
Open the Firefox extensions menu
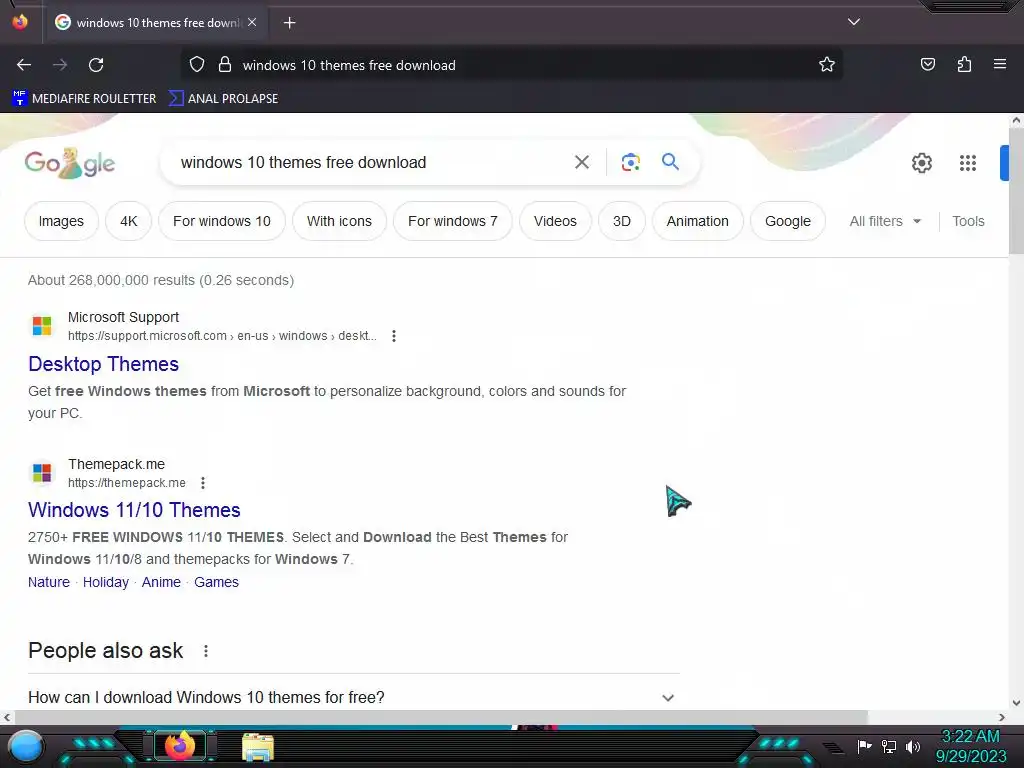pyautogui.click(x=964, y=64)
